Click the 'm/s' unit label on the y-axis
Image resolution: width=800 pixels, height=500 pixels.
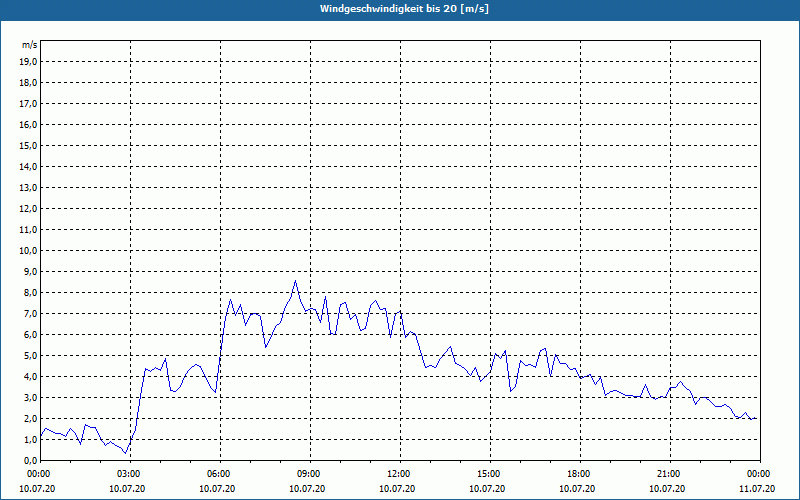tap(30, 45)
